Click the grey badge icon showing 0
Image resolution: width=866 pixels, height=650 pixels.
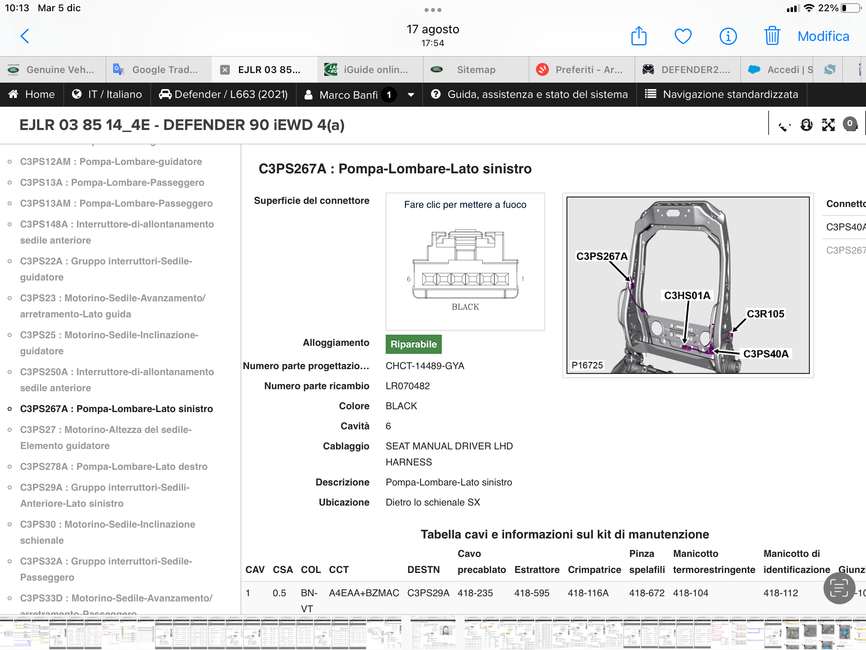[850, 125]
